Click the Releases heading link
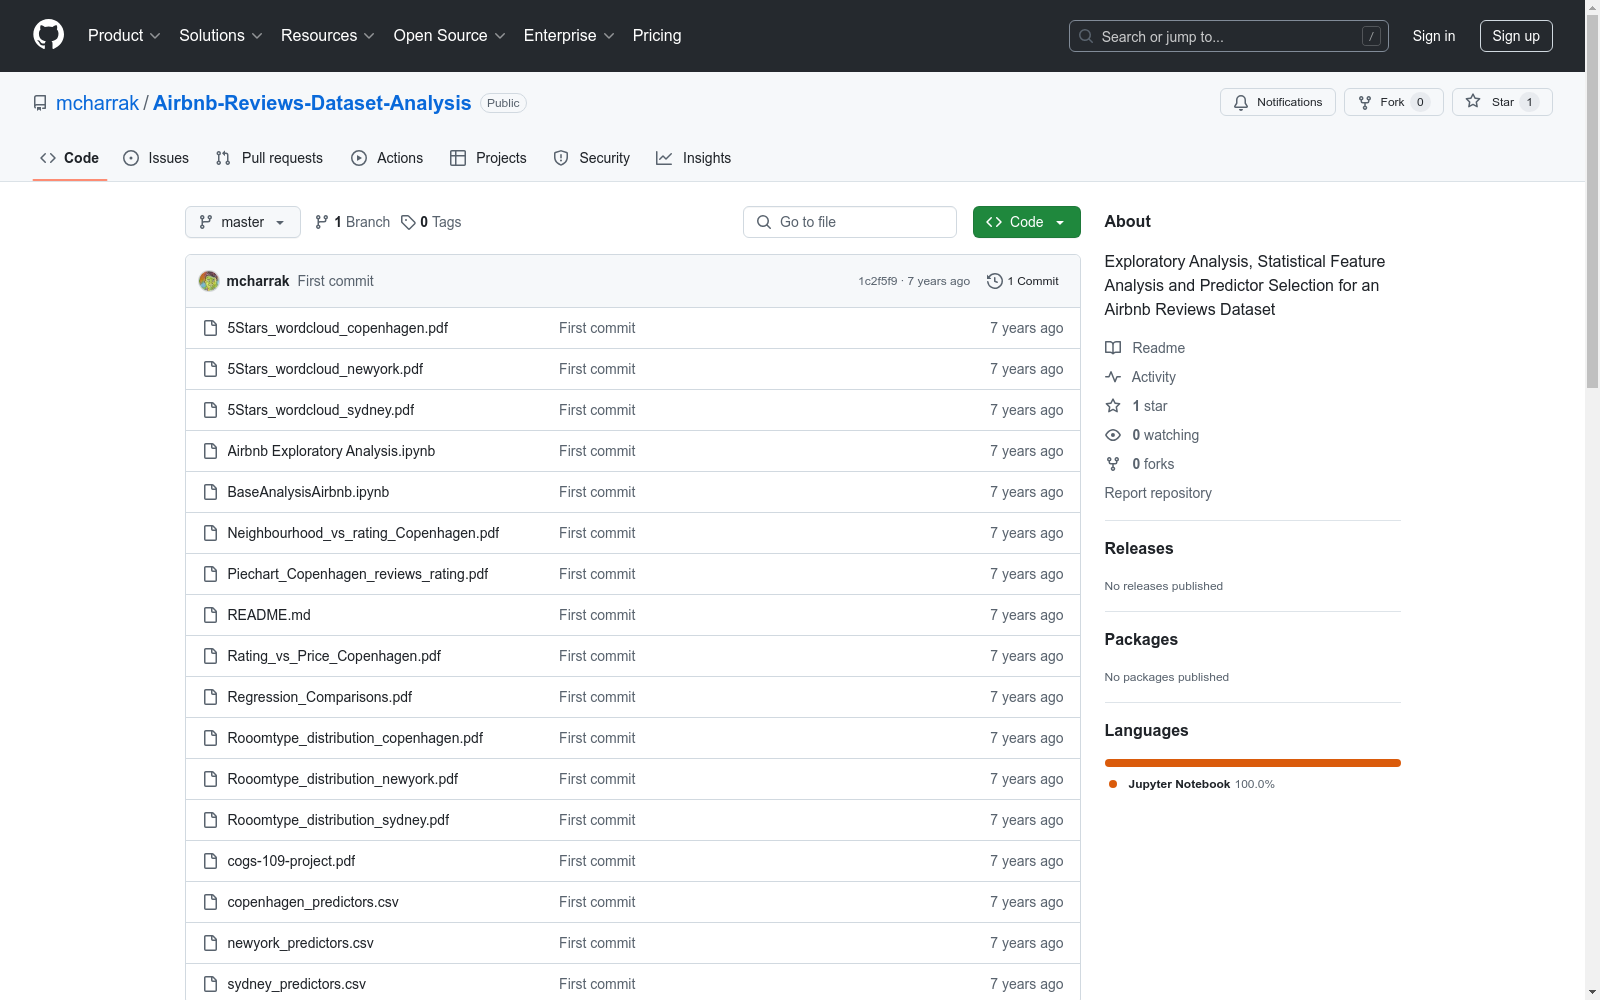This screenshot has width=1600, height=1000. [1139, 548]
